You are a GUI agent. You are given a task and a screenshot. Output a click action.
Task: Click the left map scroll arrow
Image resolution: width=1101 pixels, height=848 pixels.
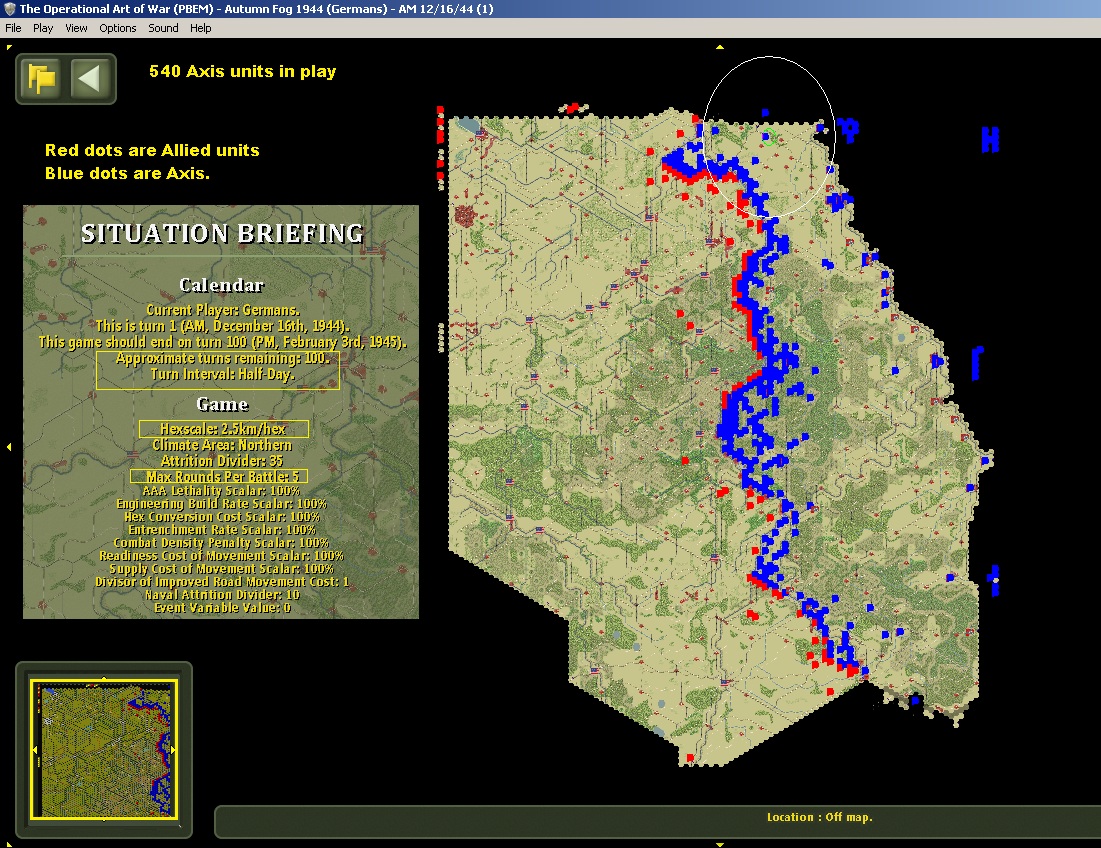click(x=8, y=446)
